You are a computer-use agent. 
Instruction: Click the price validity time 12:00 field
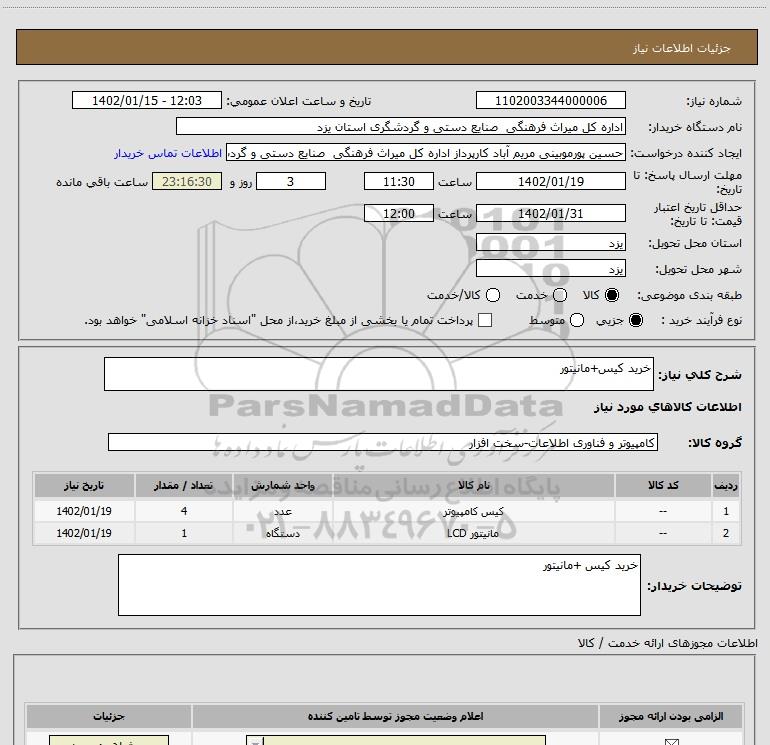tap(399, 213)
